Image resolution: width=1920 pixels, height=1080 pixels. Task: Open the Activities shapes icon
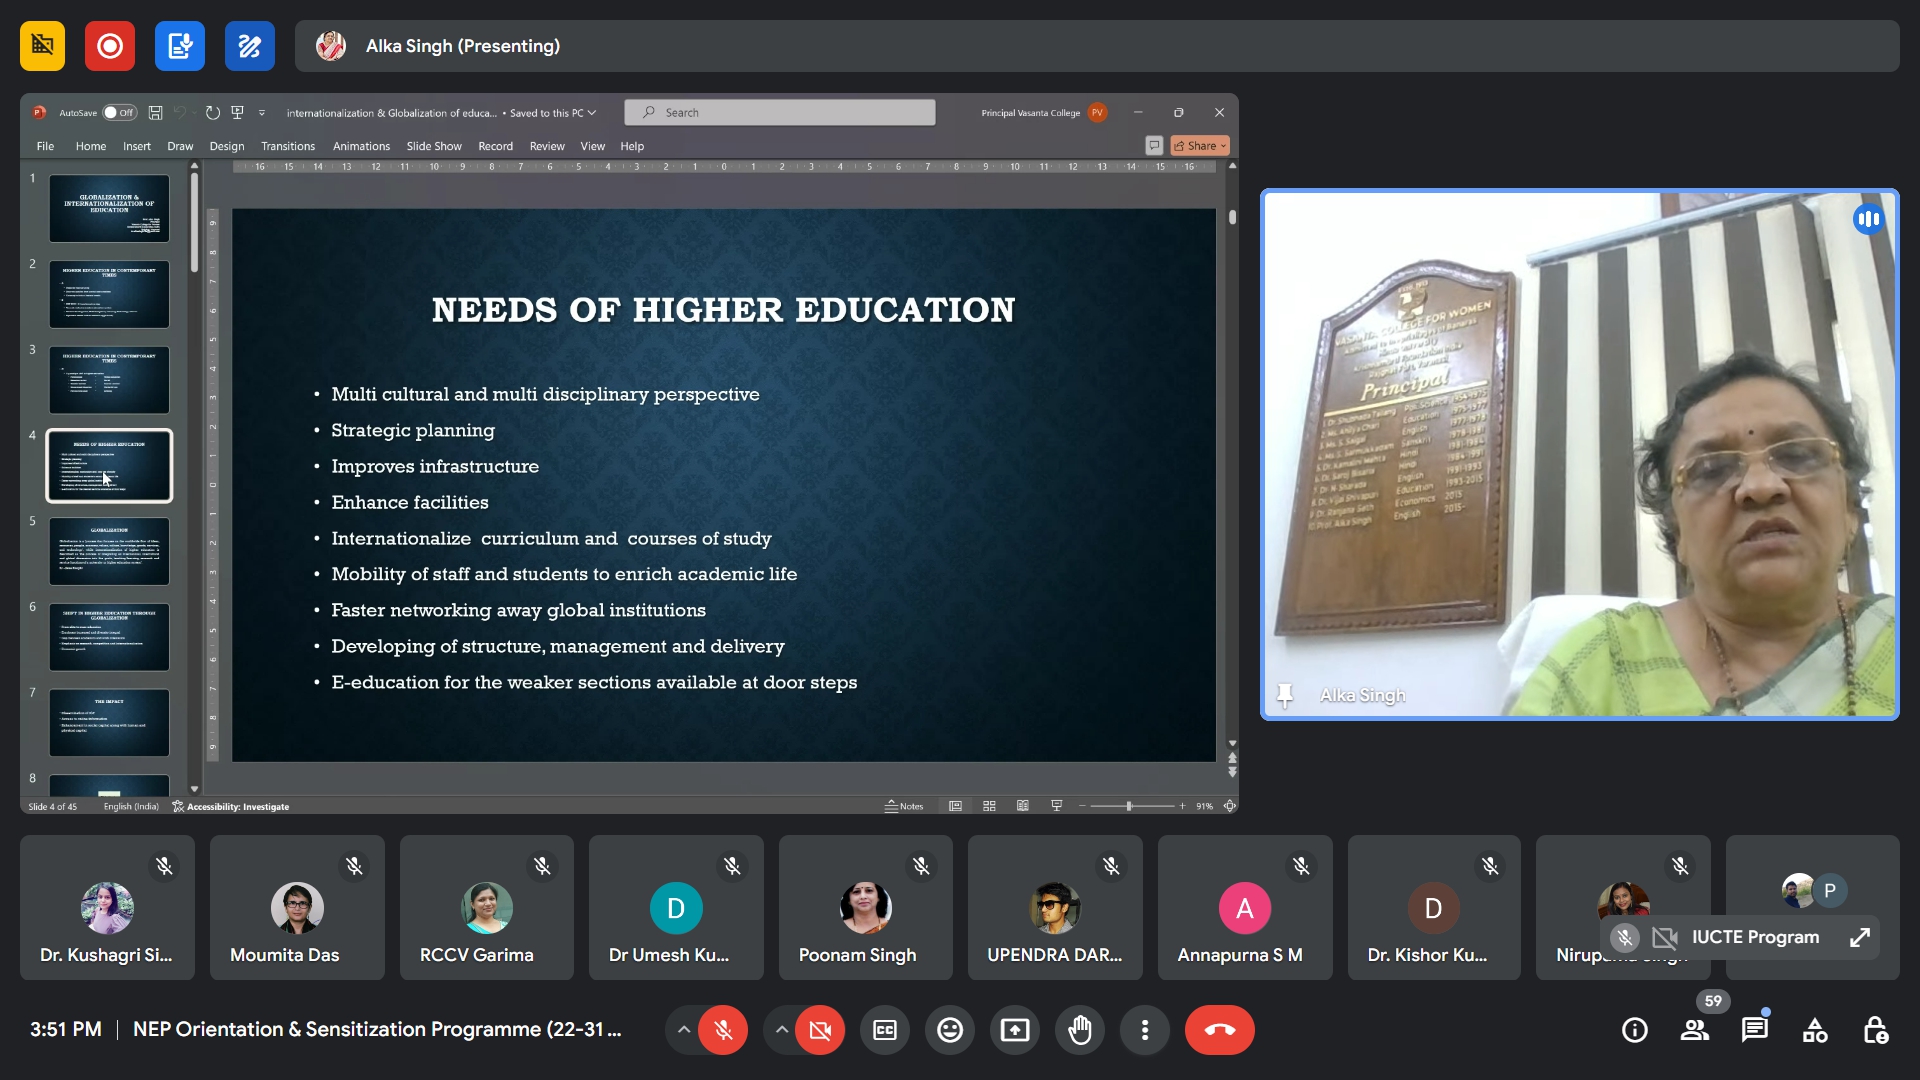[1815, 1030]
